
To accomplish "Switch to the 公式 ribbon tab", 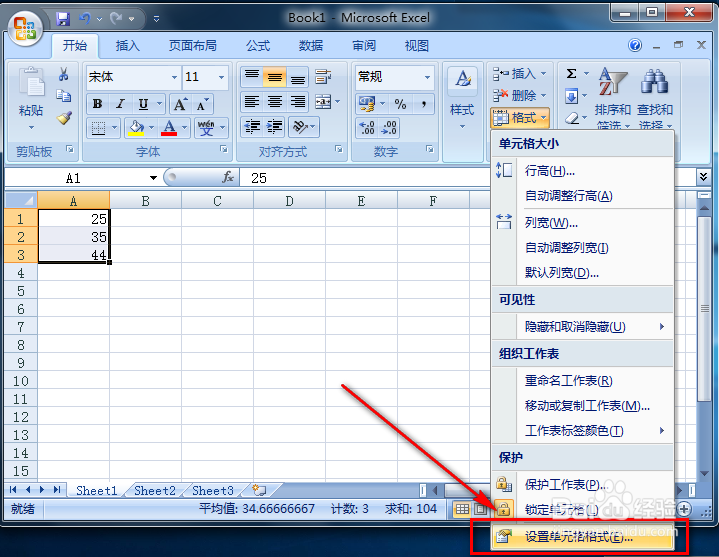I will click(x=258, y=45).
